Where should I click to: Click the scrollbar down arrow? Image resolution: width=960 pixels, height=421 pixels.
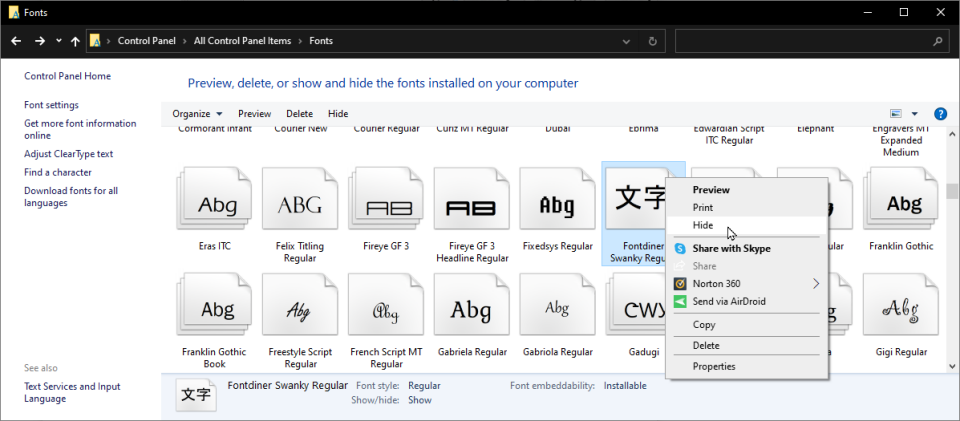click(x=951, y=366)
